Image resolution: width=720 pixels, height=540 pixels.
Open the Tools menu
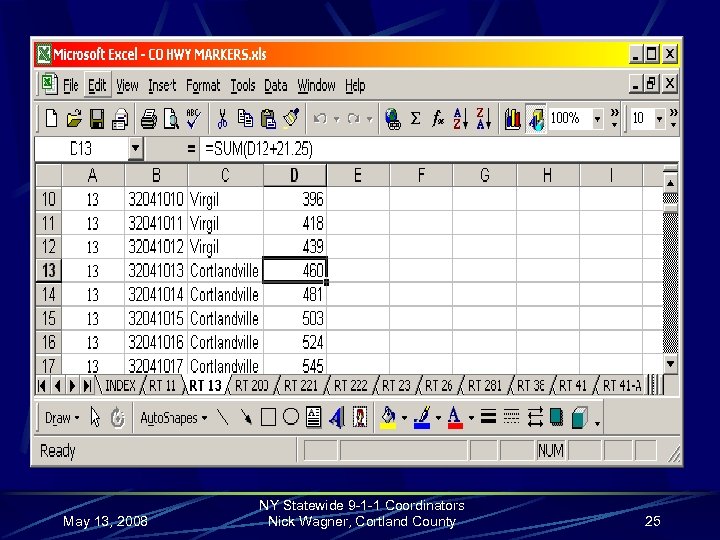(x=243, y=85)
